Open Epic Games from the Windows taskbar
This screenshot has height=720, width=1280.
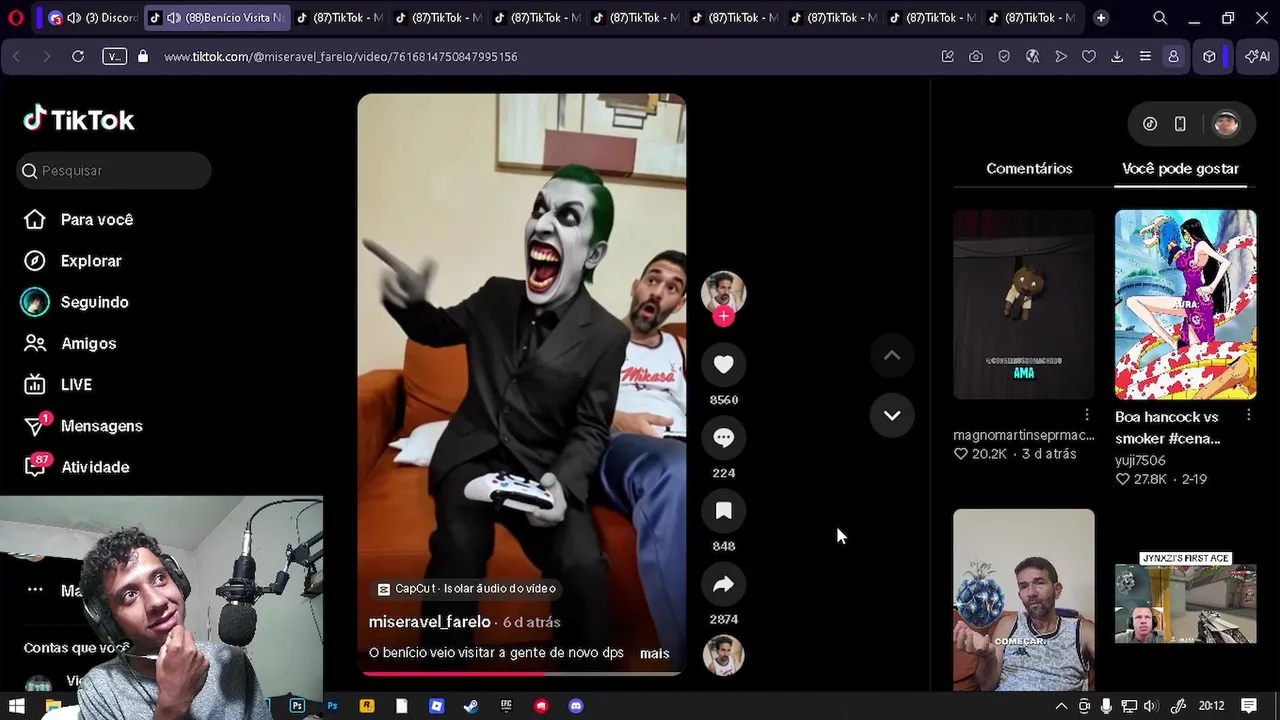pyautogui.click(x=506, y=706)
